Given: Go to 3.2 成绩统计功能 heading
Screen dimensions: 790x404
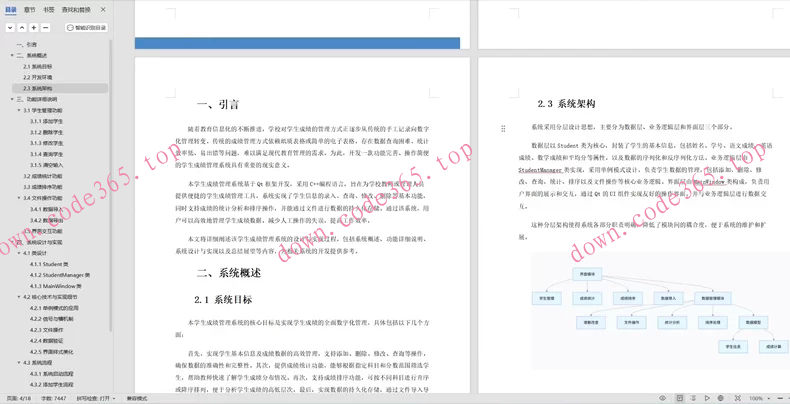Looking at the screenshot, I should point(43,176).
